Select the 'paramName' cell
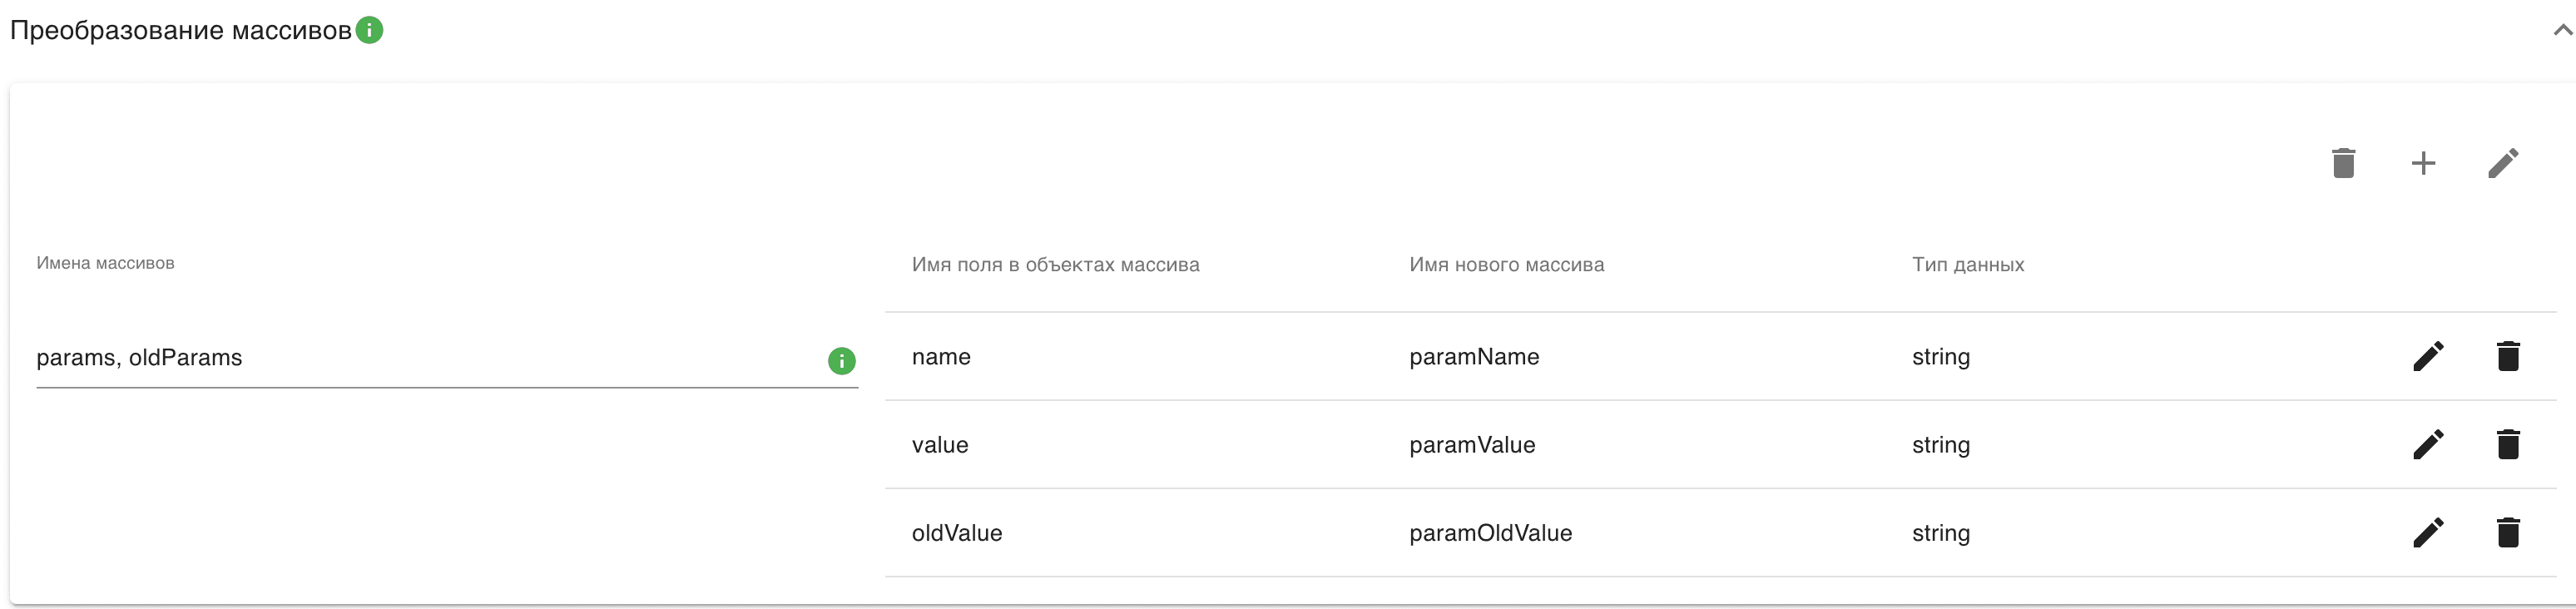This screenshot has width=2576, height=609. (x=1474, y=357)
